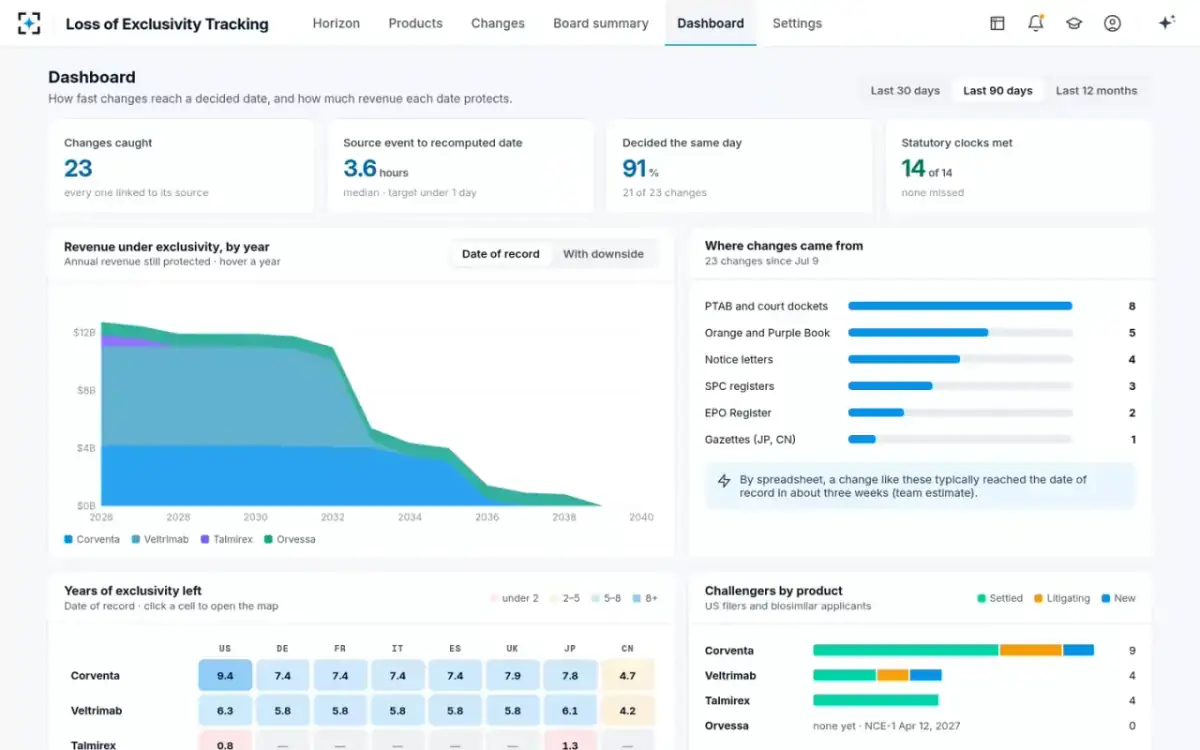Click the '21 of 23 changes' text
The width and height of the screenshot is (1200, 750).
tap(664, 193)
